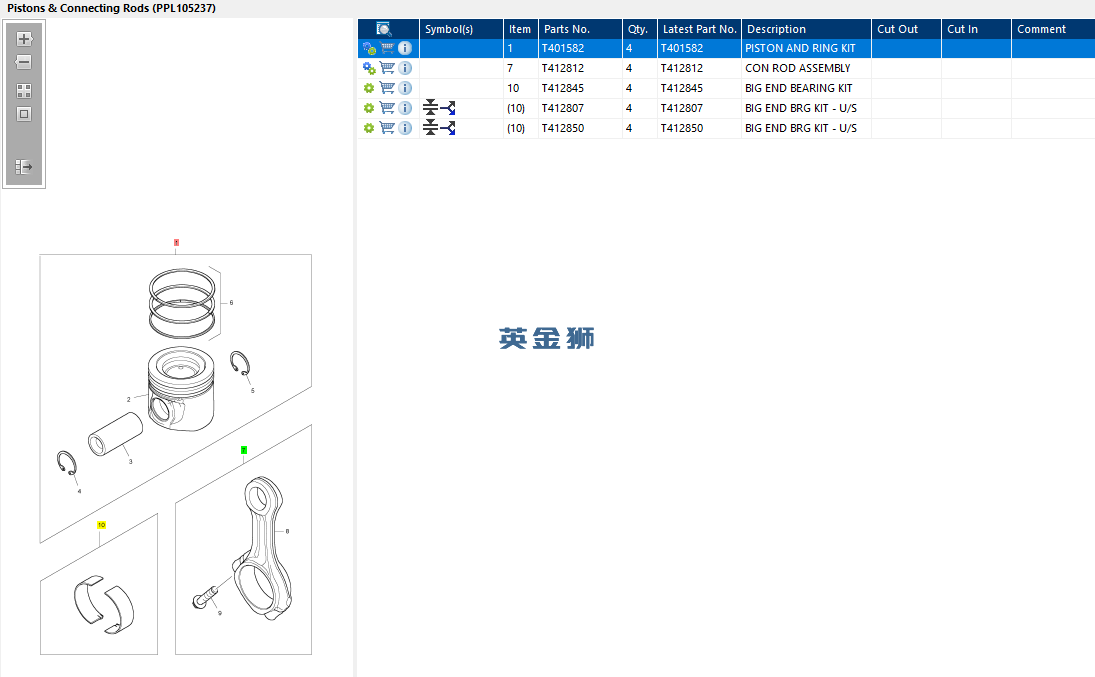This screenshot has height=677, width=1095.
Task: Select green callout 7 marker in diagram
Action: (x=244, y=450)
